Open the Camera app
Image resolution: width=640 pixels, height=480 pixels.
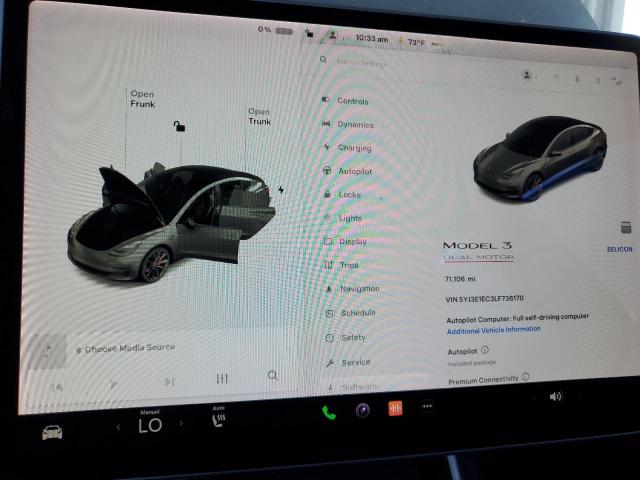point(362,410)
